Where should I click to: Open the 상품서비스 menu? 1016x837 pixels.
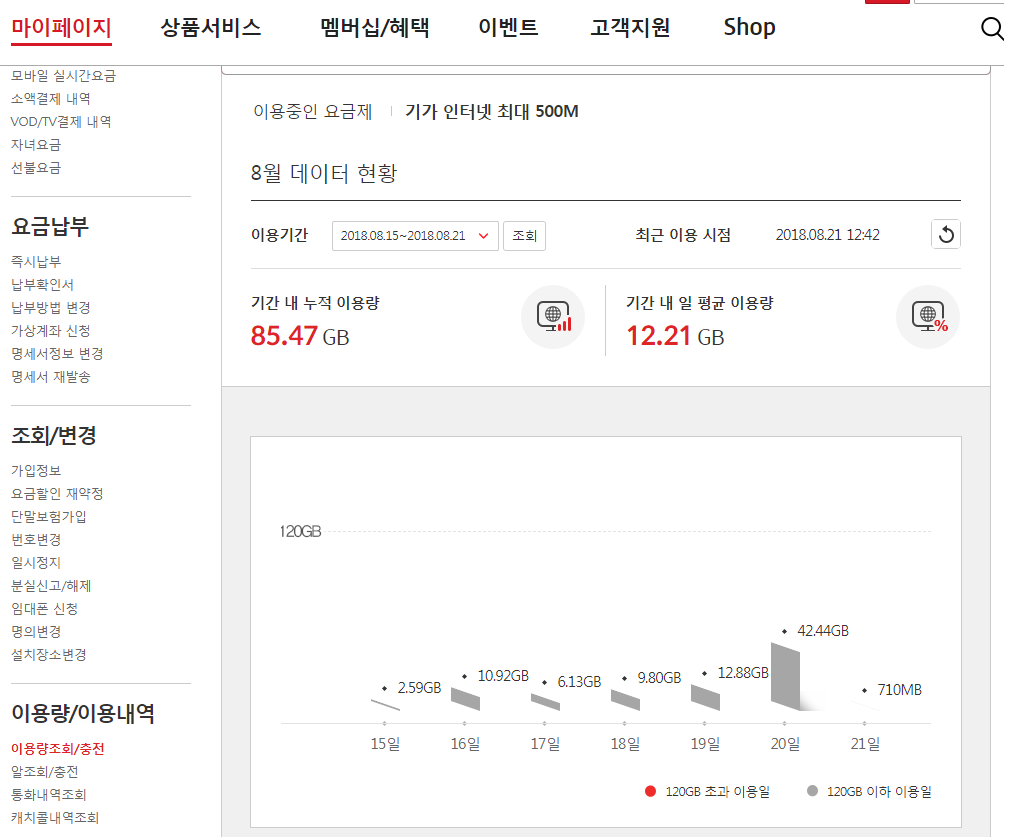[211, 28]
